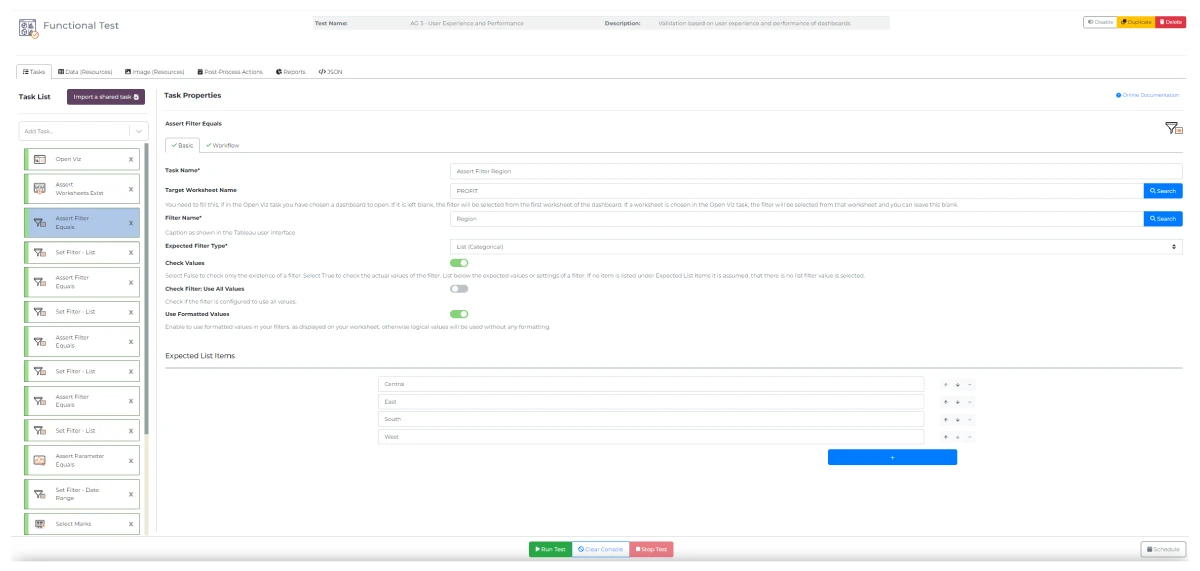Click the South list item field
The height and width of the screenshot is (571, 1200).
(651, 419)
